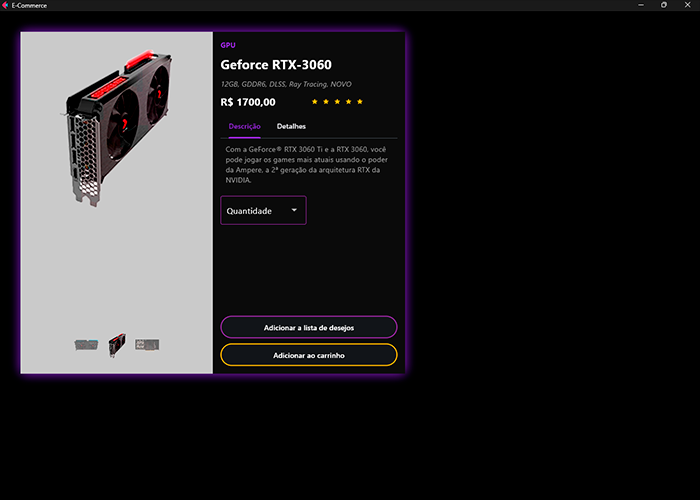700x500 pixels.
Task: Give five stars using the last star
Action: click(360, 102)
